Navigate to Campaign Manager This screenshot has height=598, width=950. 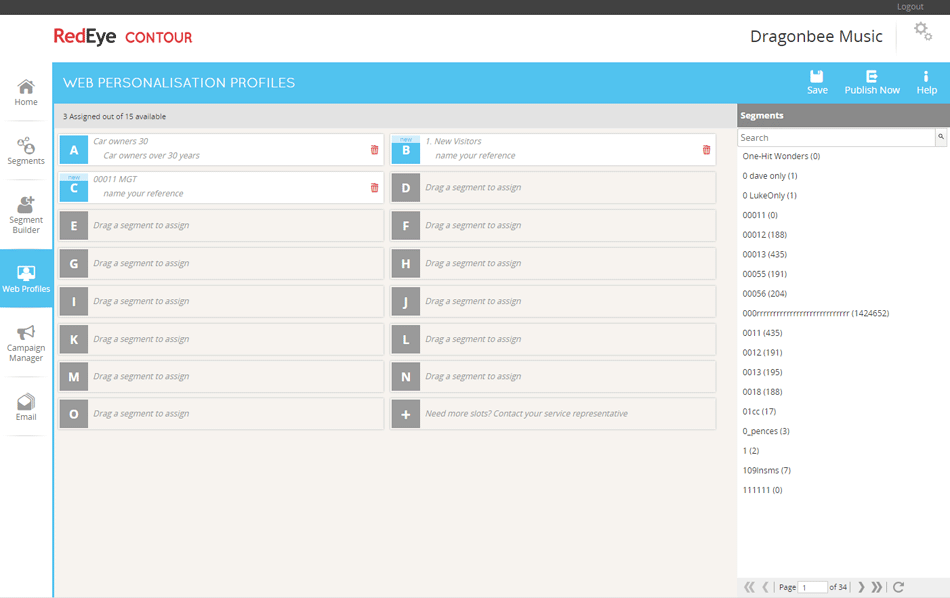(x=26, y=343)
